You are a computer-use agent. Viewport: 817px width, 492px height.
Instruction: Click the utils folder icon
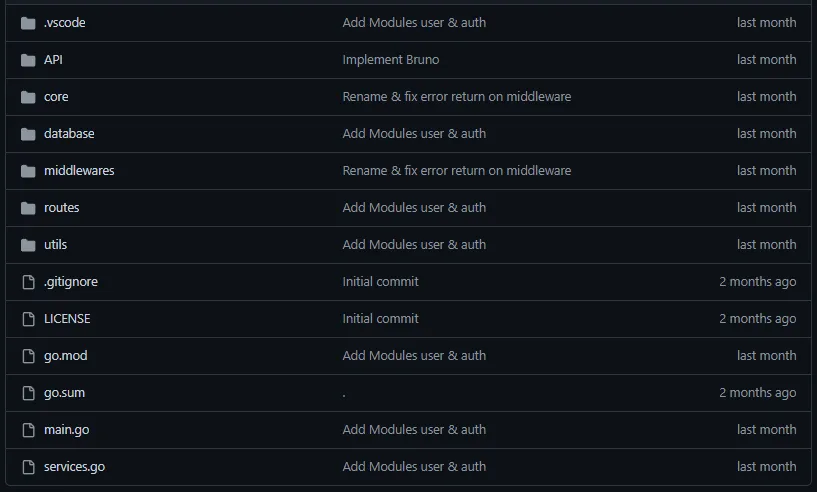pyautogui.click(x=28, y=245)
